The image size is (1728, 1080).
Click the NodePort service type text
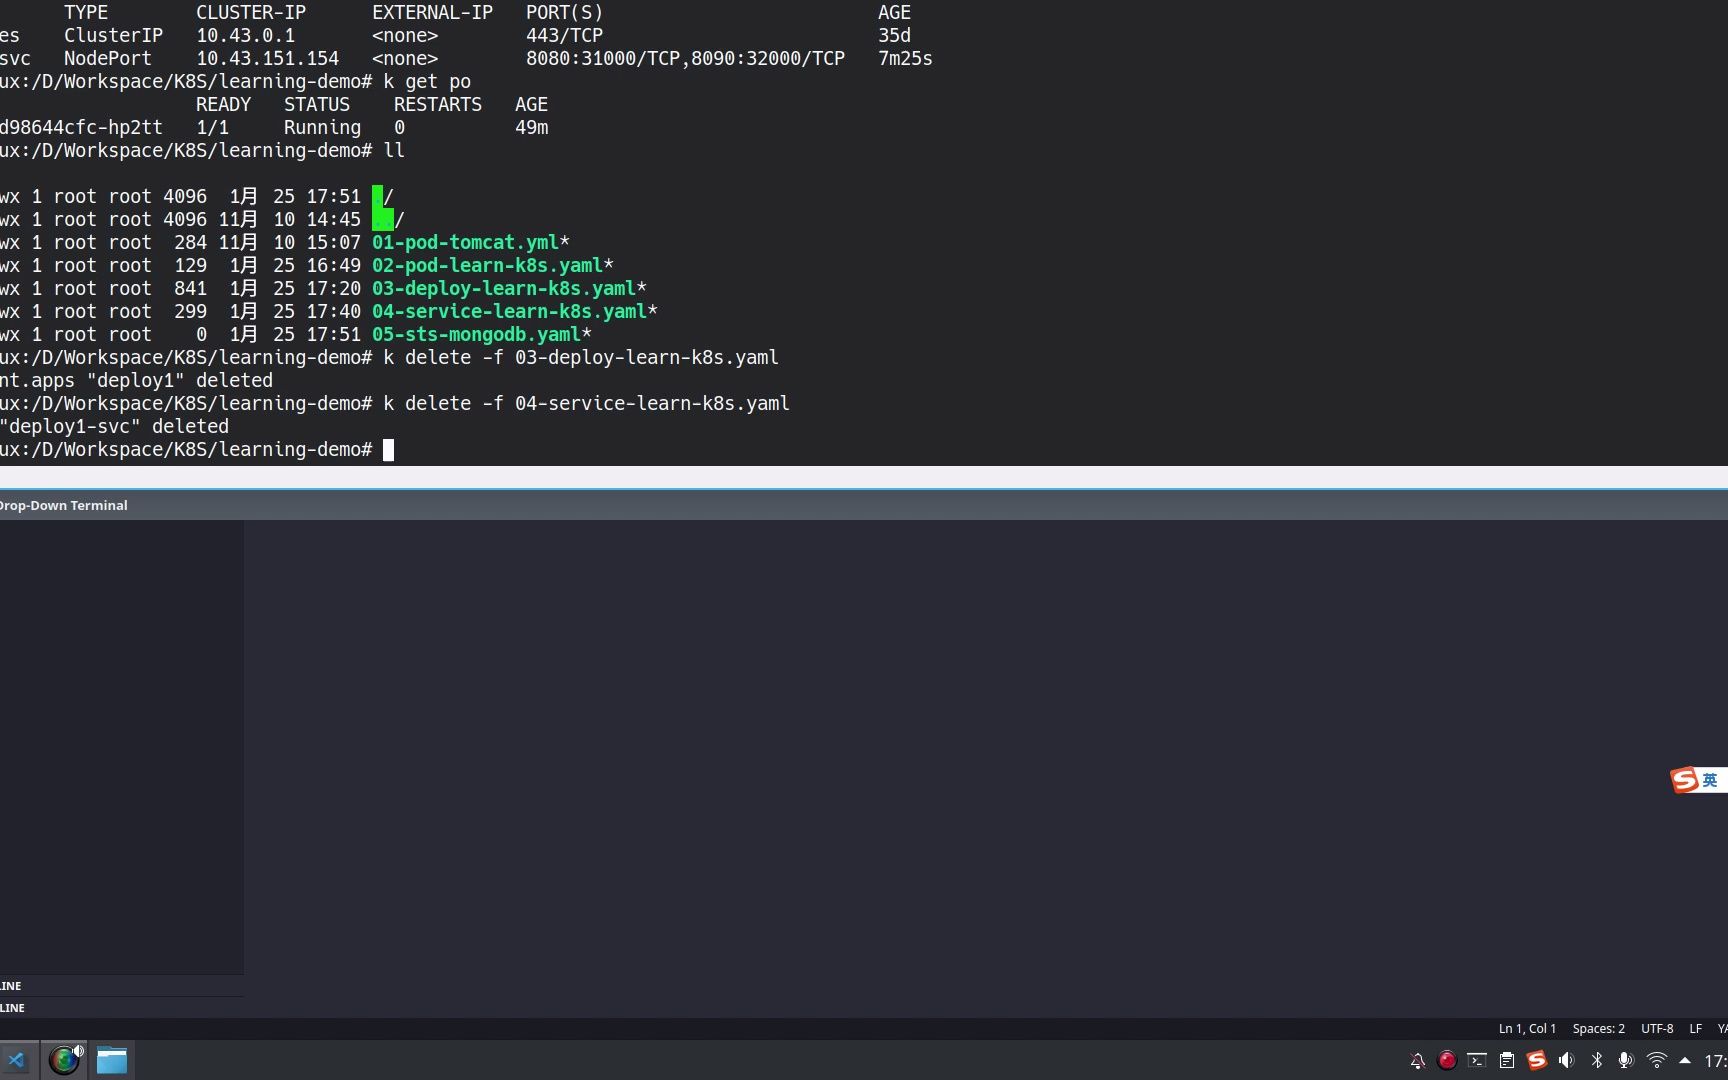[x=108, y=58]
